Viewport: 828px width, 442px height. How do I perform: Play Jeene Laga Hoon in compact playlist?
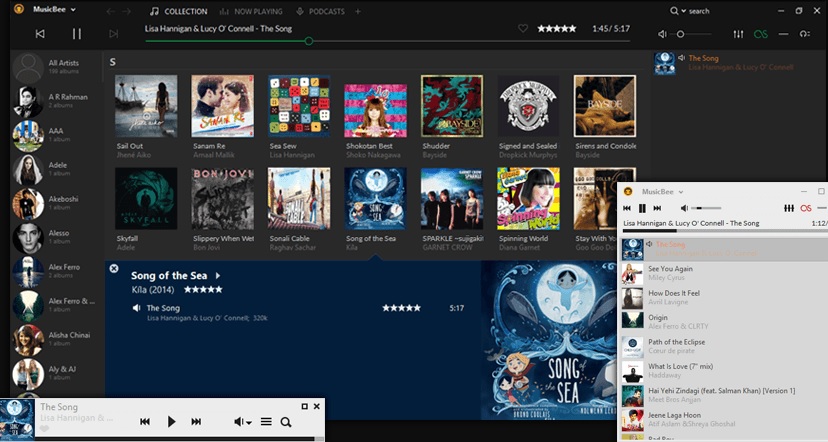[724, 419]
